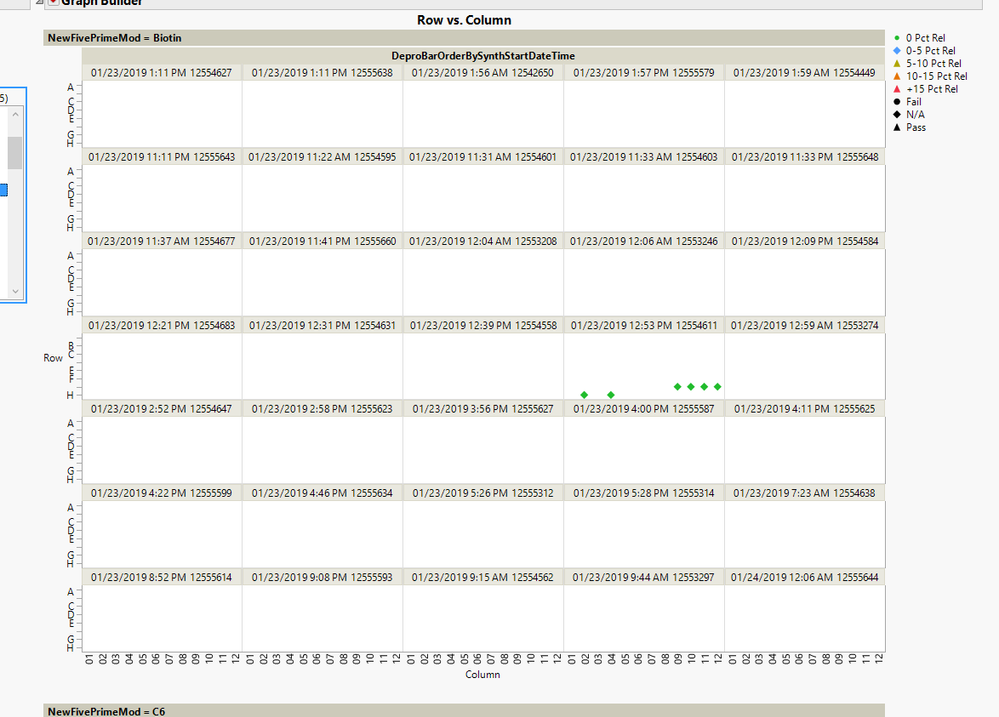Click the Row vs. Column graph title

(x=464, y=20)
